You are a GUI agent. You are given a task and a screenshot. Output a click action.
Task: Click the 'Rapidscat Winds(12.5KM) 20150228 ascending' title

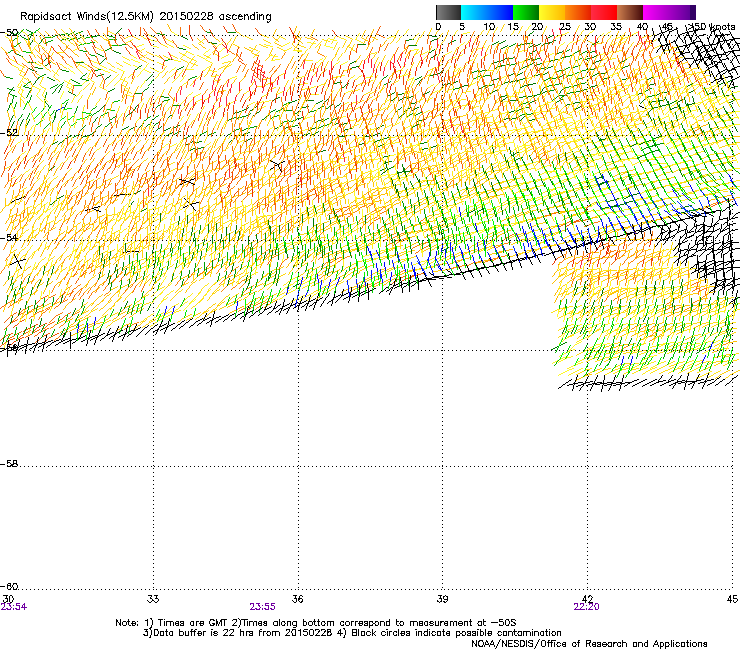(146, 17)
